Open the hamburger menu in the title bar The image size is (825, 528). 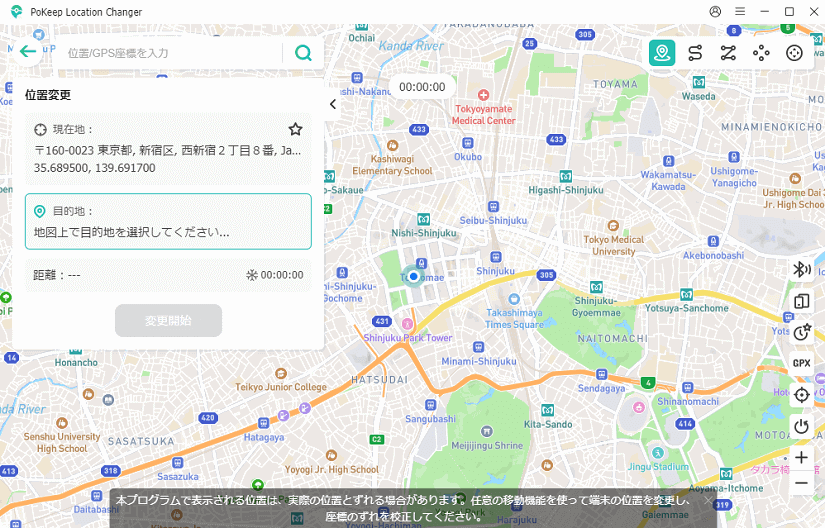point(740,12)
